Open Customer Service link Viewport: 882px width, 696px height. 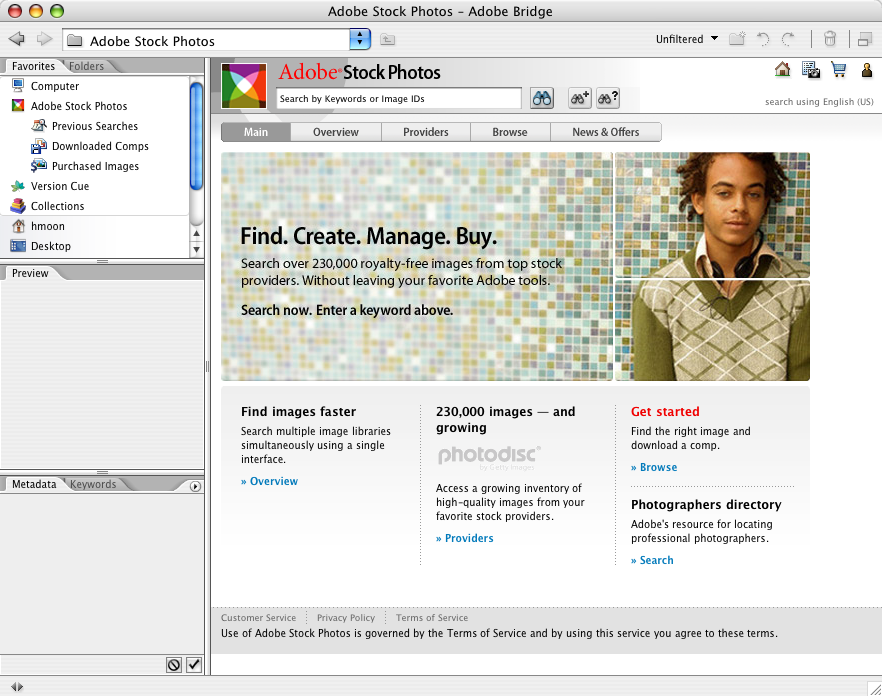(258, 618)
